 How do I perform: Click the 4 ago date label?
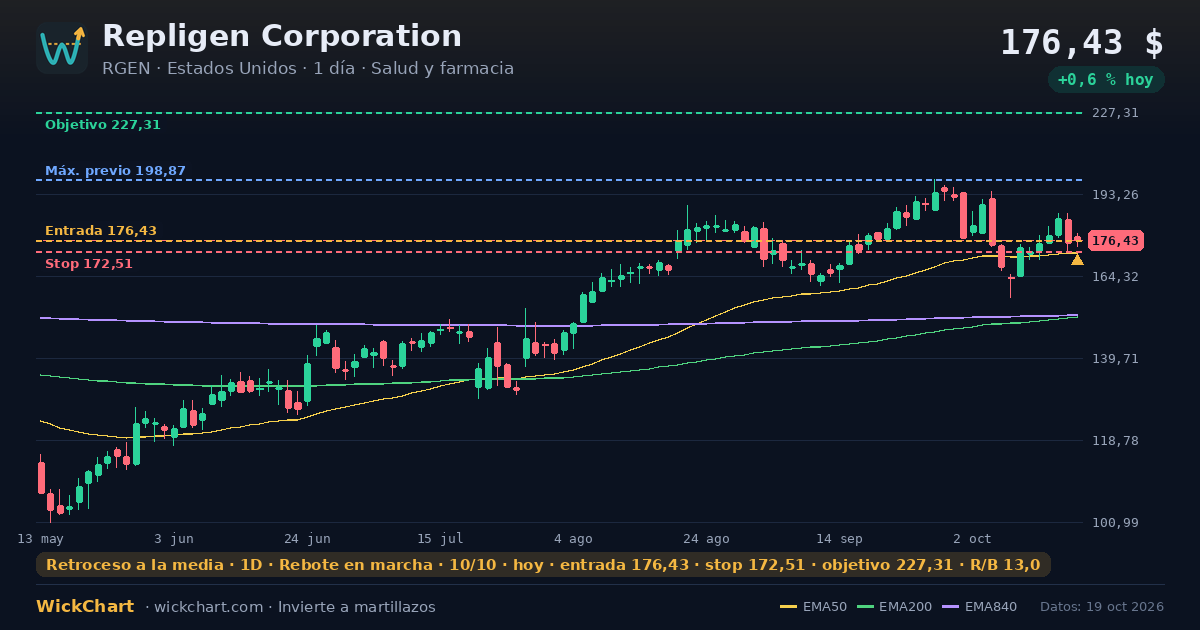[x=573, y=538]
